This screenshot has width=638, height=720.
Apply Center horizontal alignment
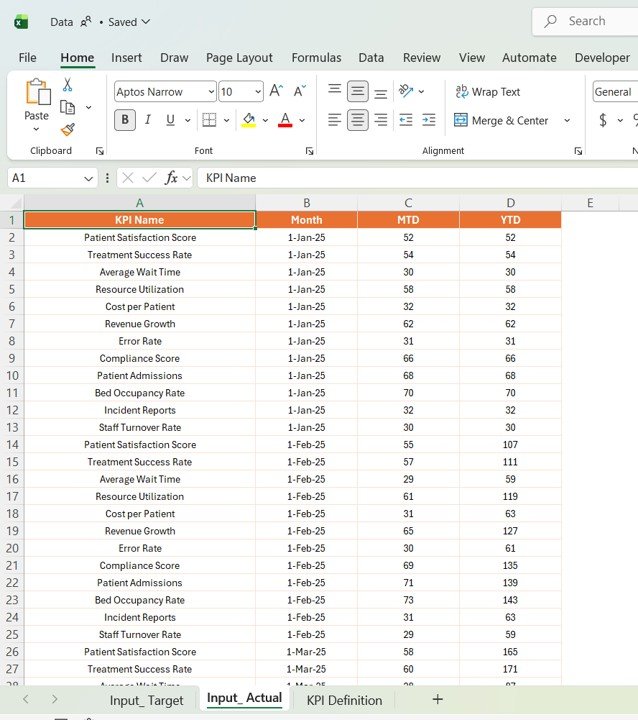click(x=357, y=120)
